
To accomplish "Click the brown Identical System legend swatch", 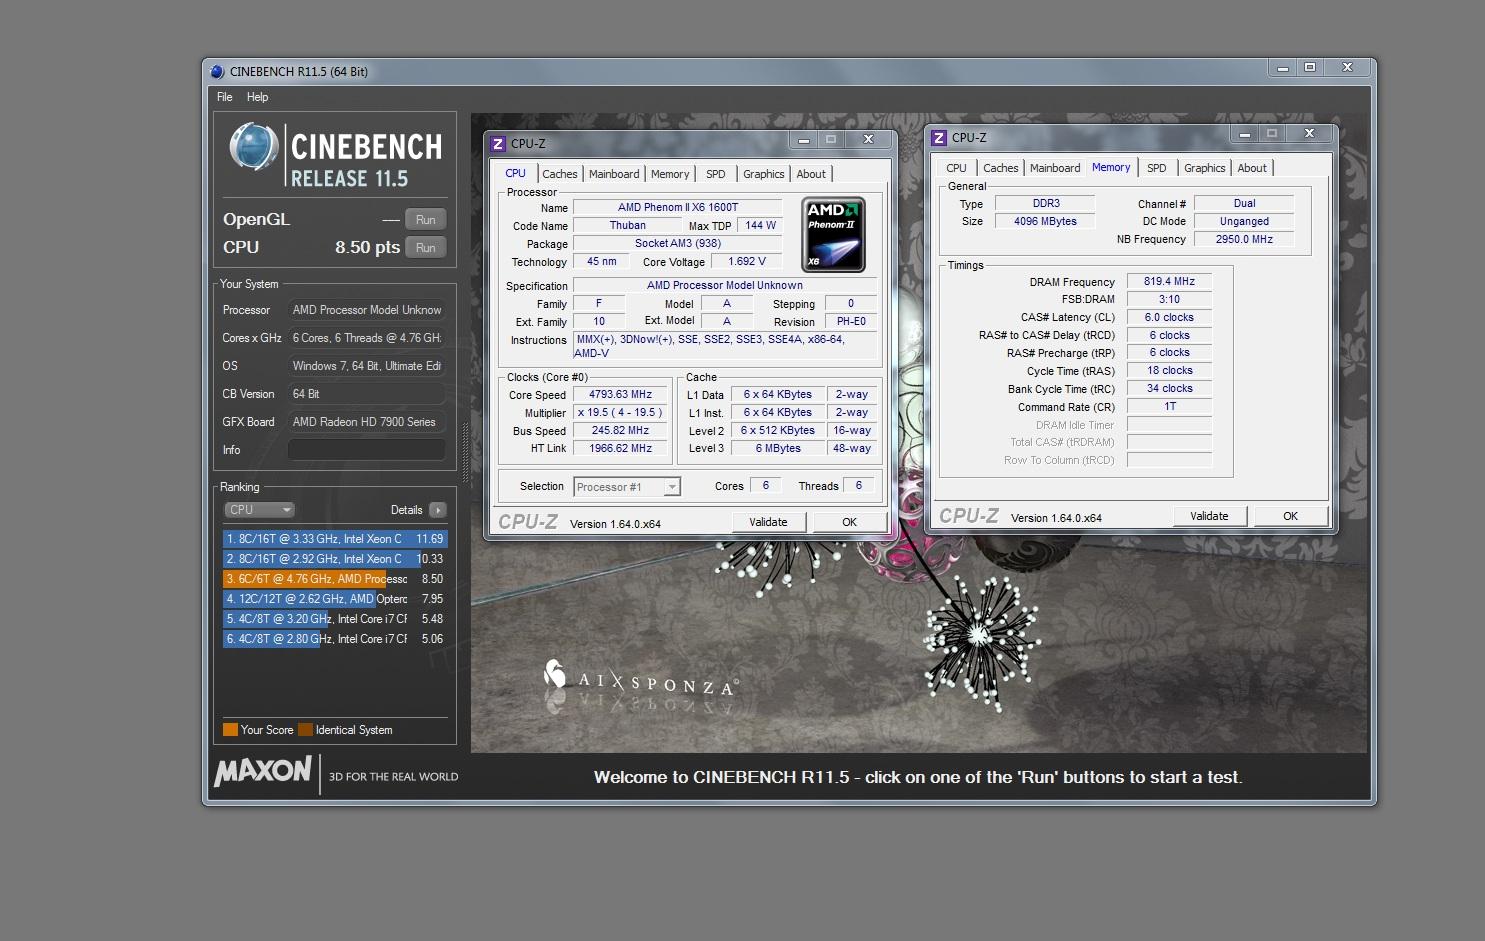I will click(305, 730).
